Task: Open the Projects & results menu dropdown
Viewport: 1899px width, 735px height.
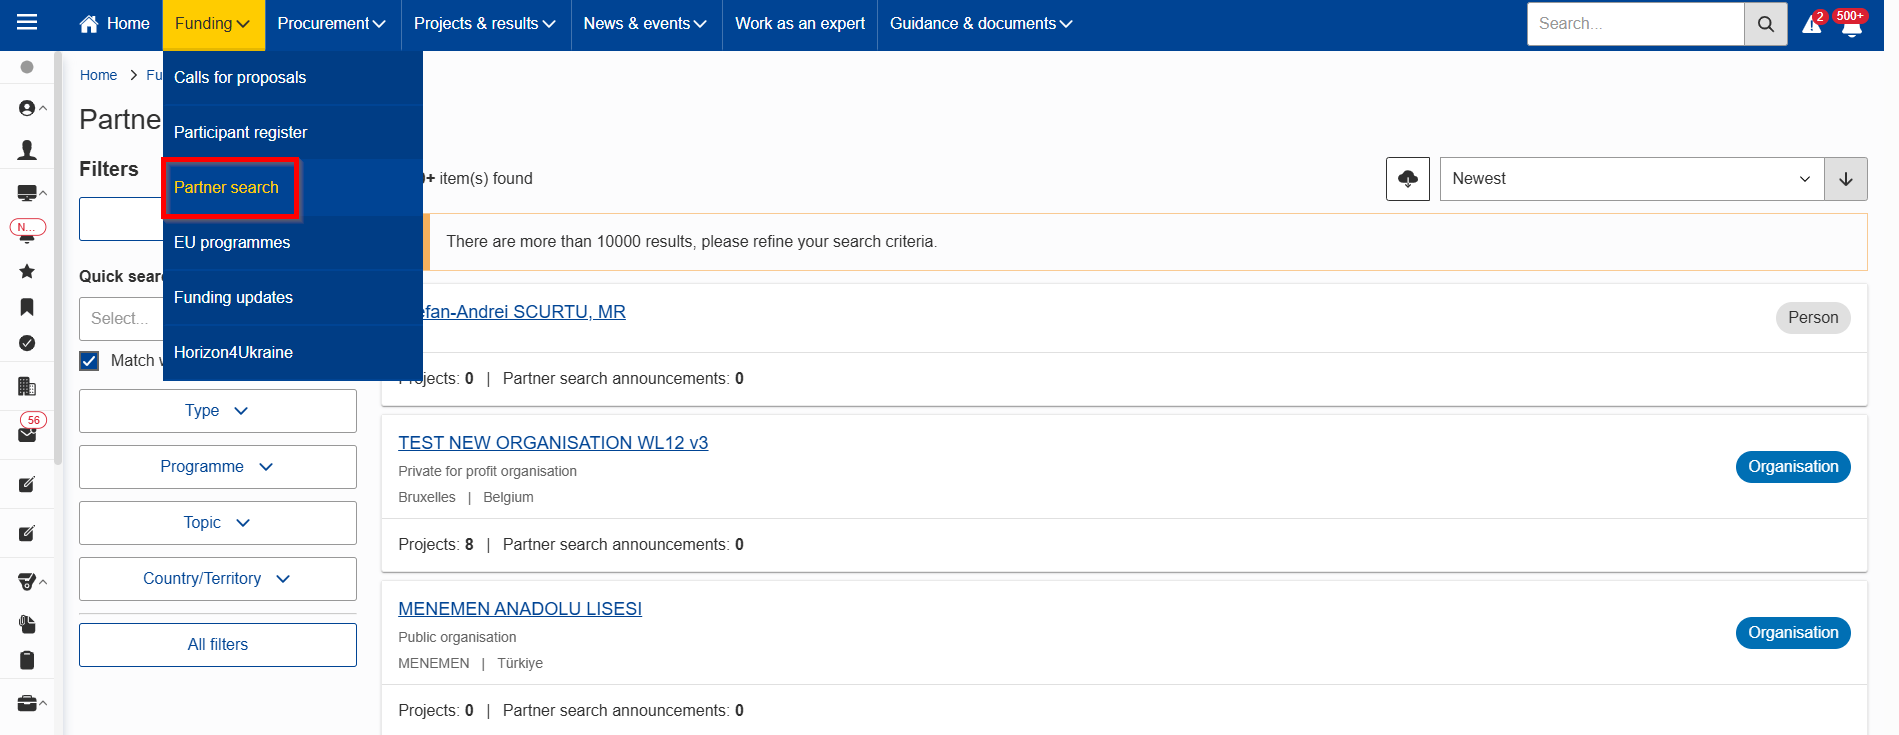Action: (485, 24)
